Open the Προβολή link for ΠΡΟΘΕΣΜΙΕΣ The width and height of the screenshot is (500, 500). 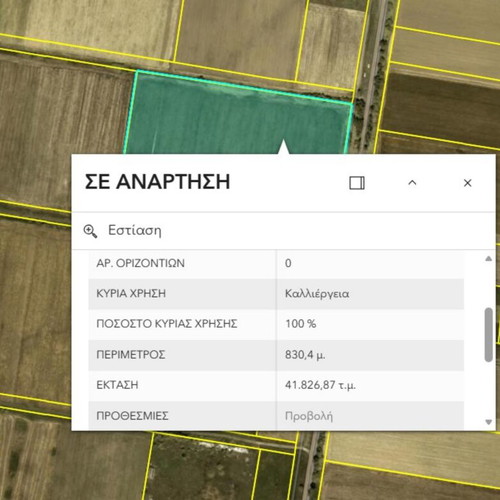tap(309, 416)
